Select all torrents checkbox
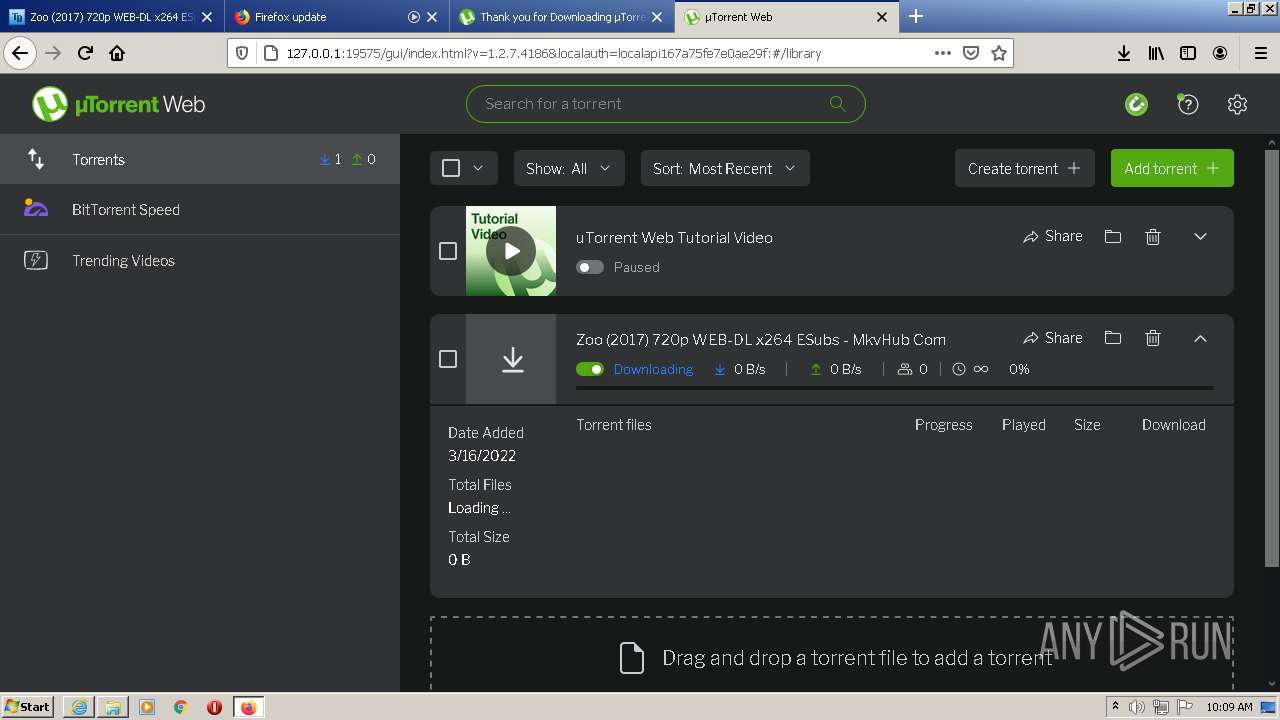Screen dimensions: 1280x720 pos(451,168)
